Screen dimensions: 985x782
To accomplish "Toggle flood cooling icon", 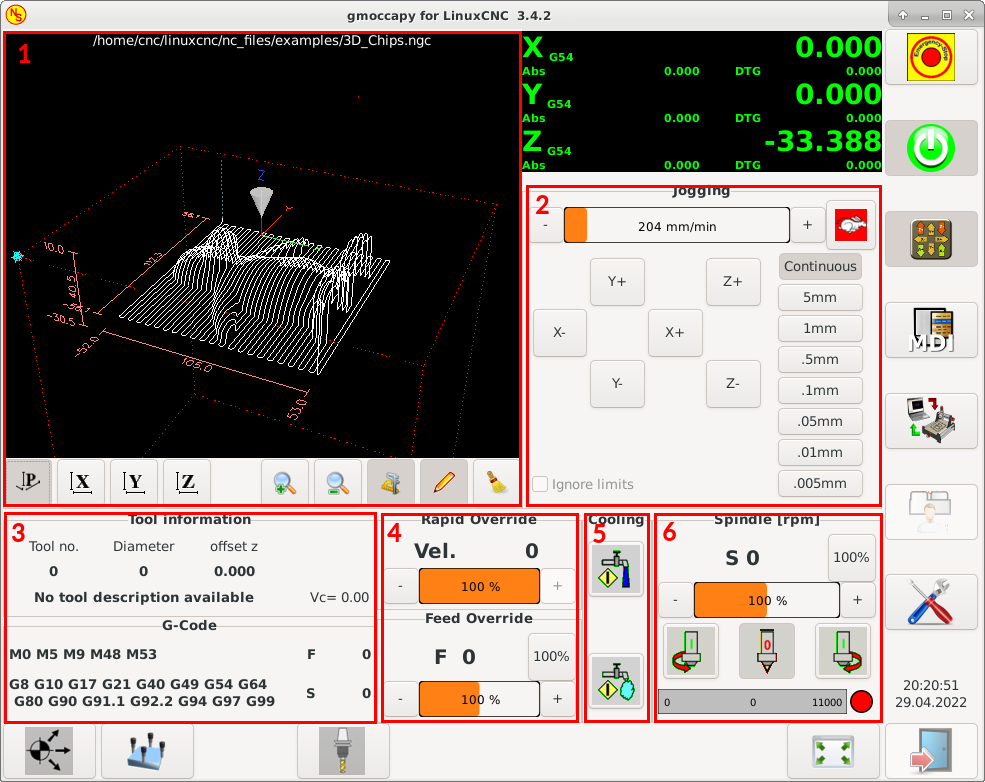I will click(x=615, y=570).
